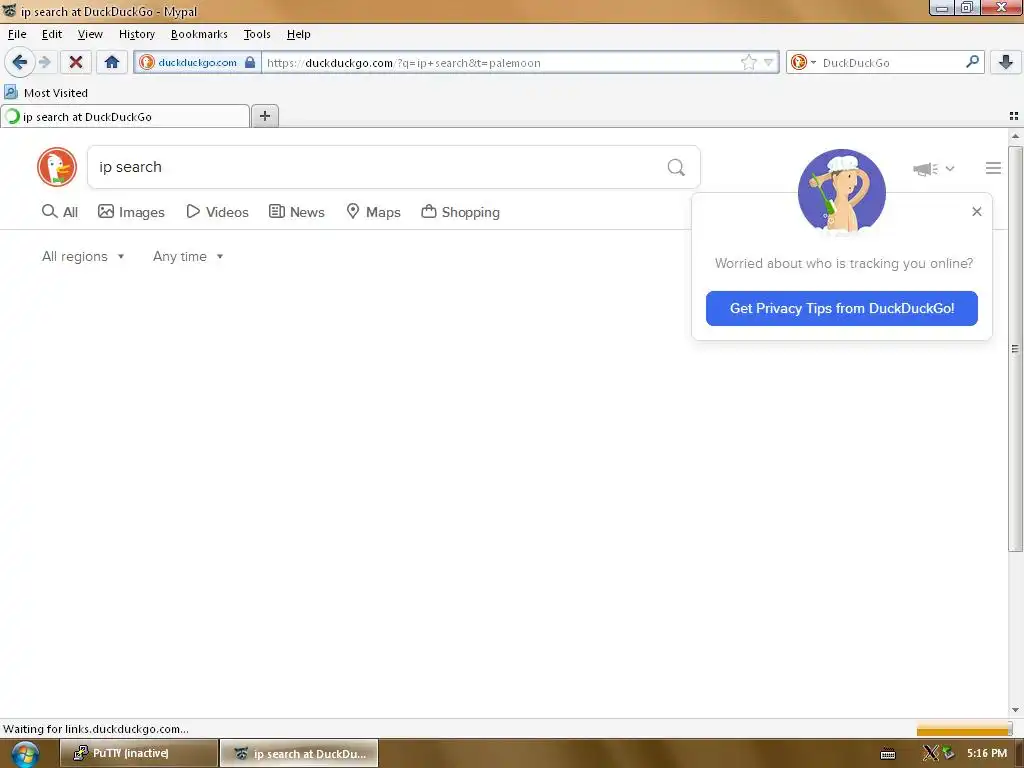Open the Downloads arrow button
This screenshot has height=768, width=1024.
tap(1006, 62)
